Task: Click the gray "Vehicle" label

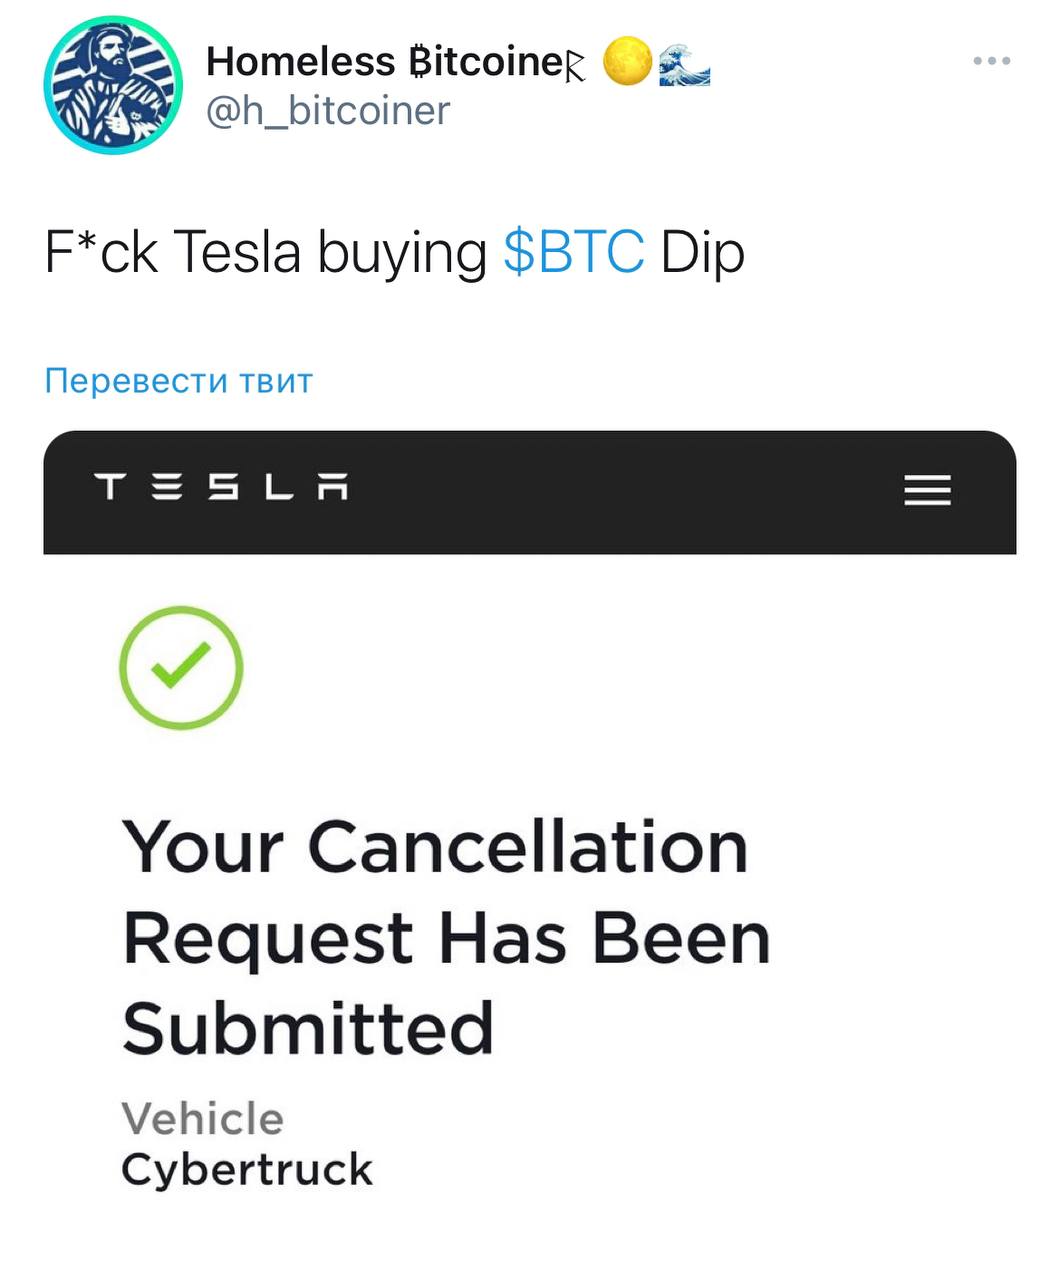Action: [x=202, y=1118]
